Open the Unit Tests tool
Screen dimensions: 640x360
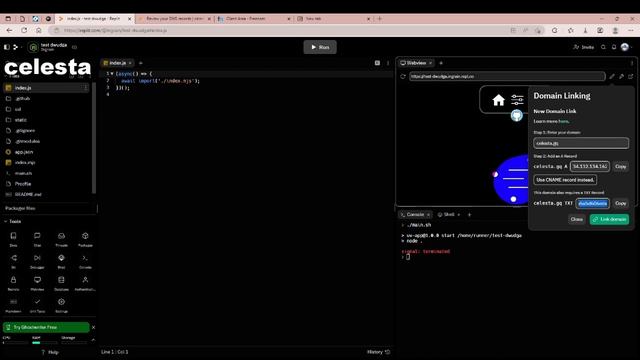(37, 305)
